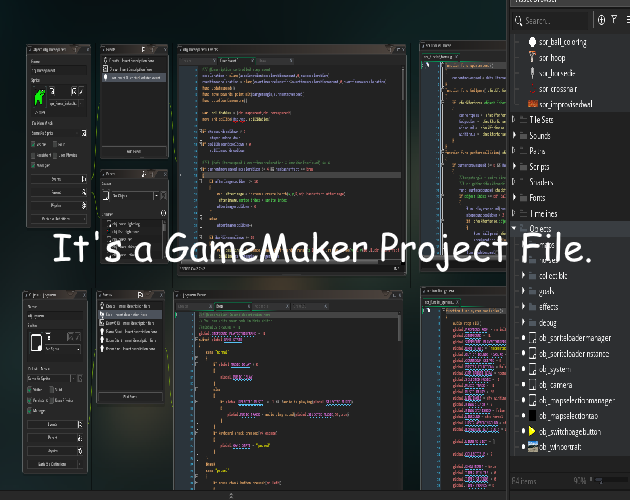
Task: Click edit image pencil icon beside green sprite
Action: 81,91
